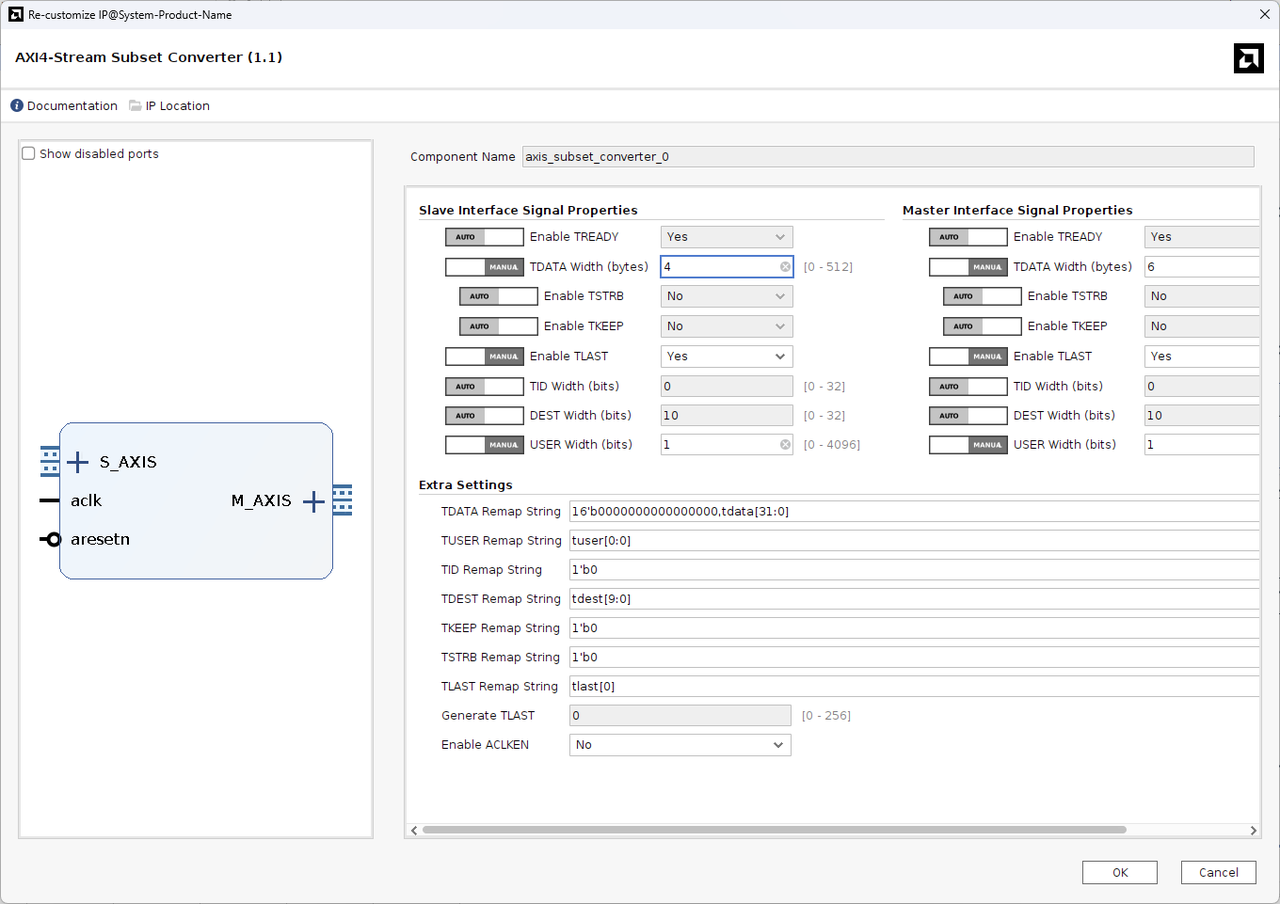The image size is (1280, 904).
Task: Expand the S_AXIS interface plus icon
Action: click(78, 462)
